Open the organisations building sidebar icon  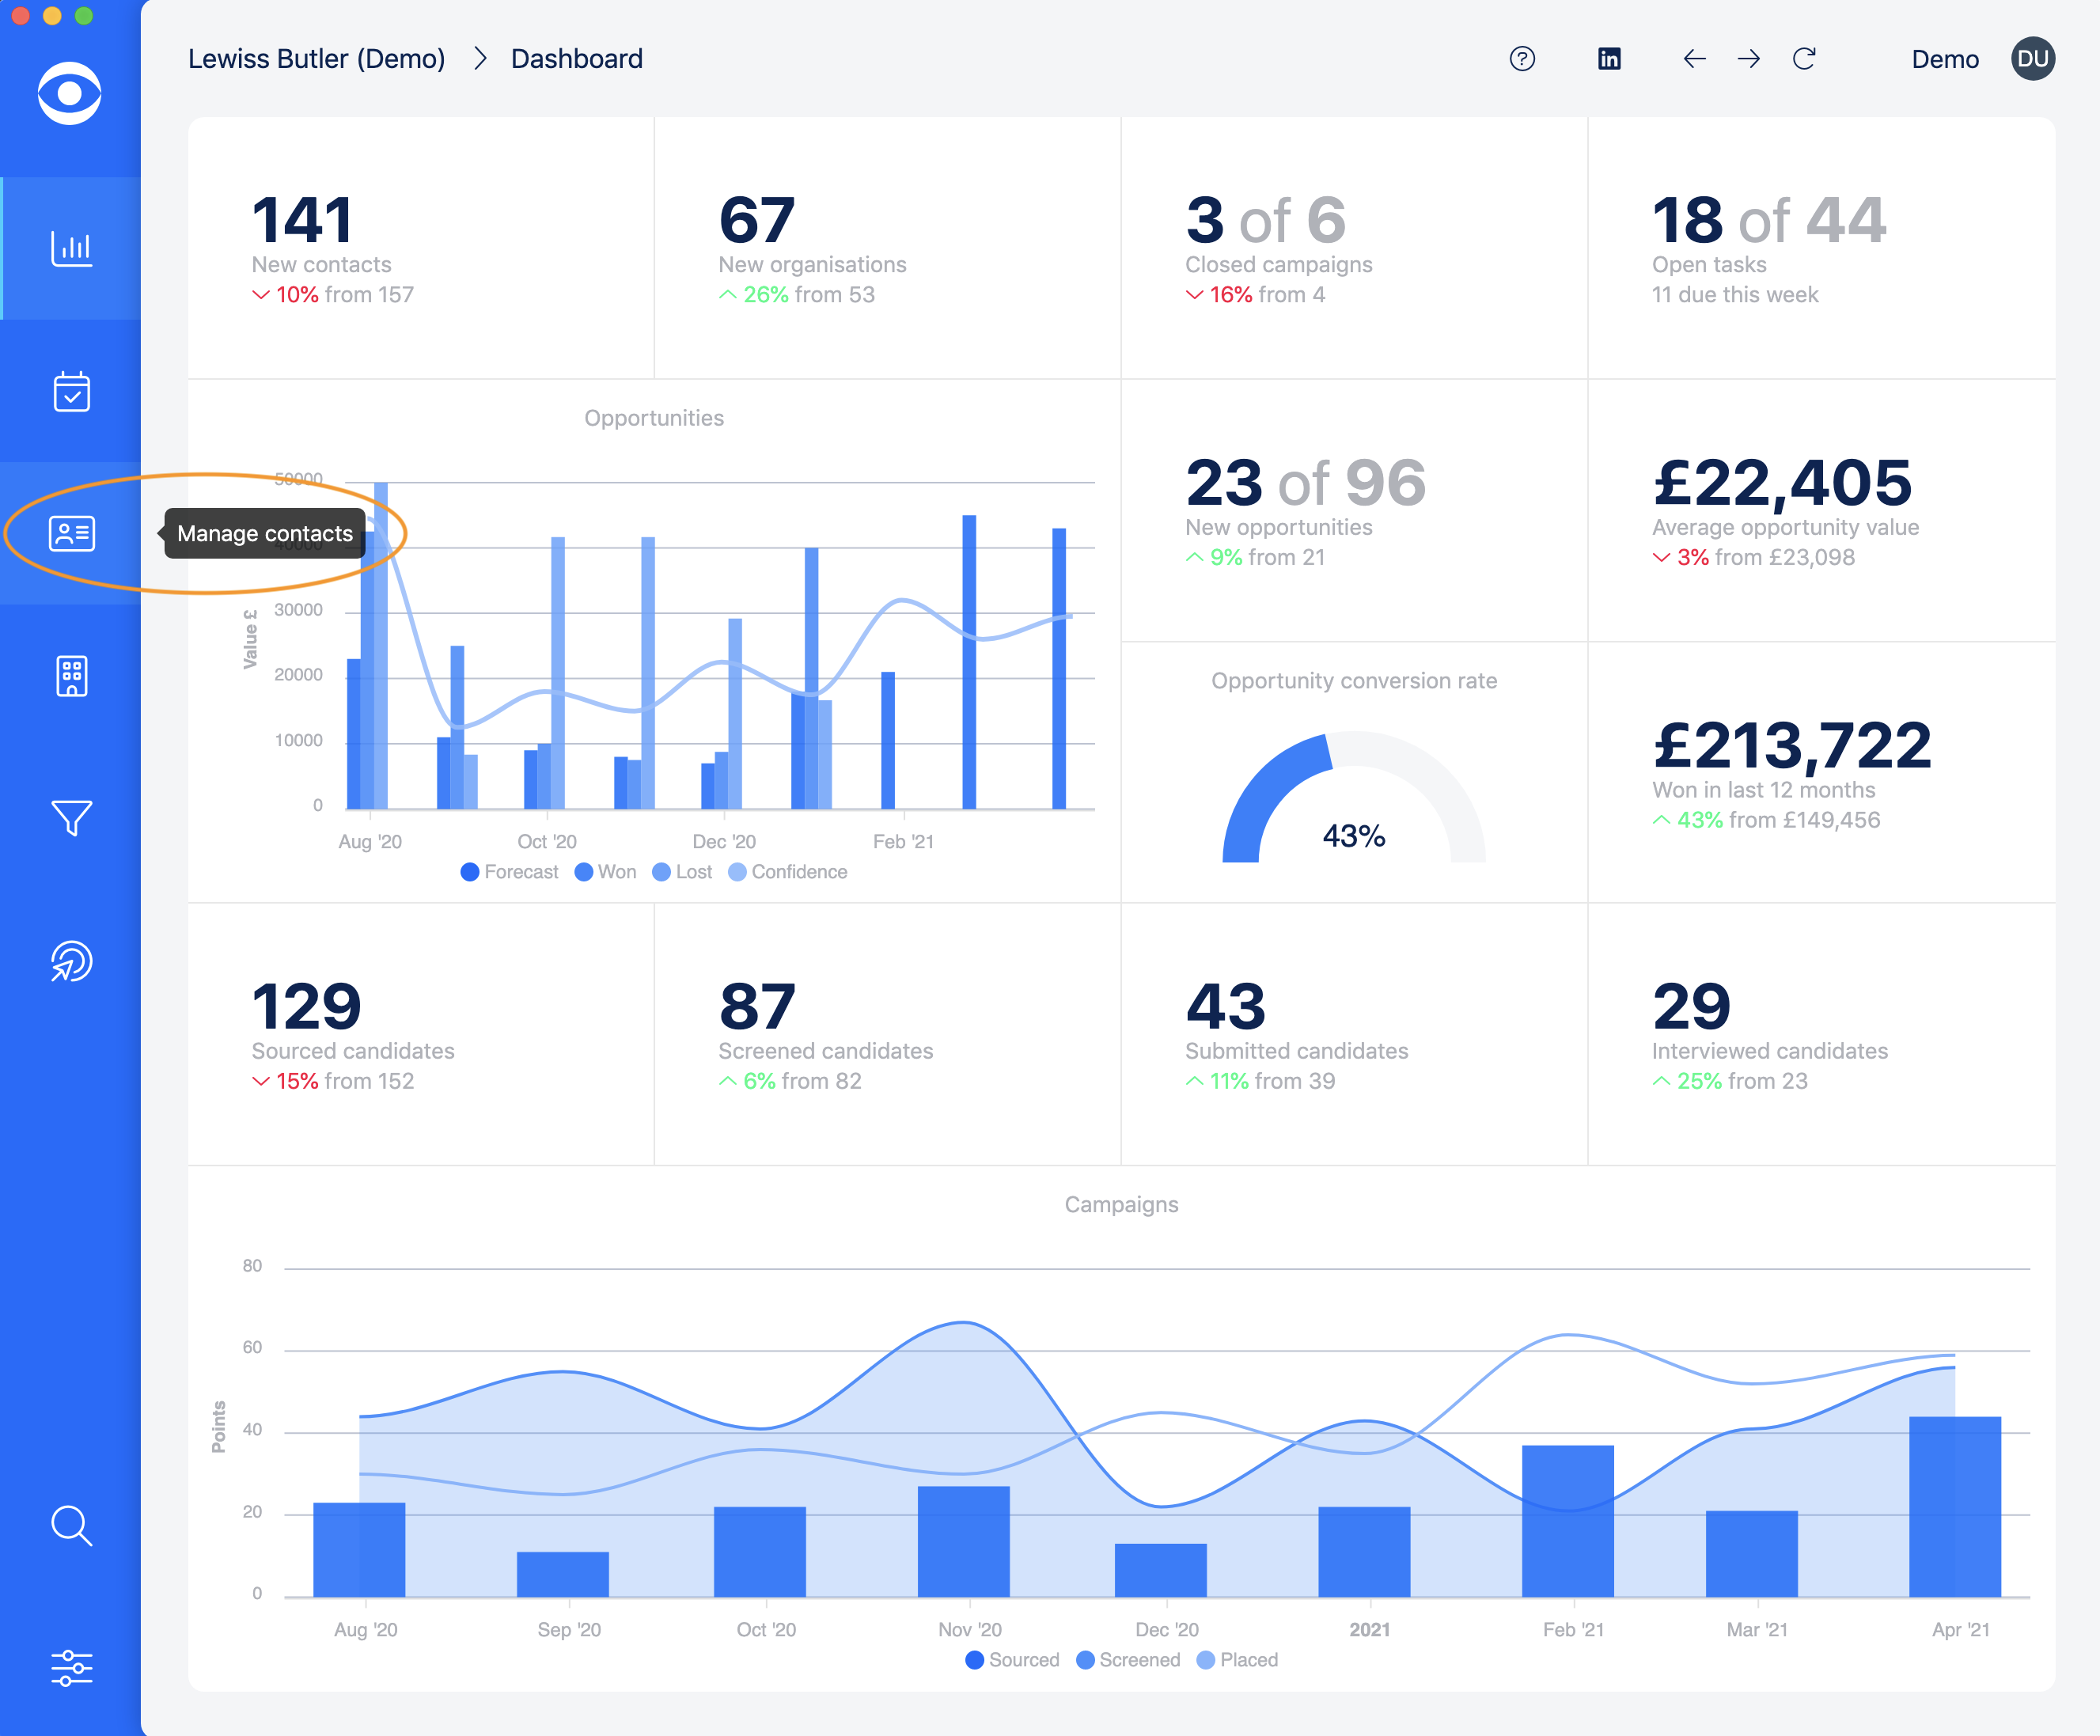[x=71, y=676]
